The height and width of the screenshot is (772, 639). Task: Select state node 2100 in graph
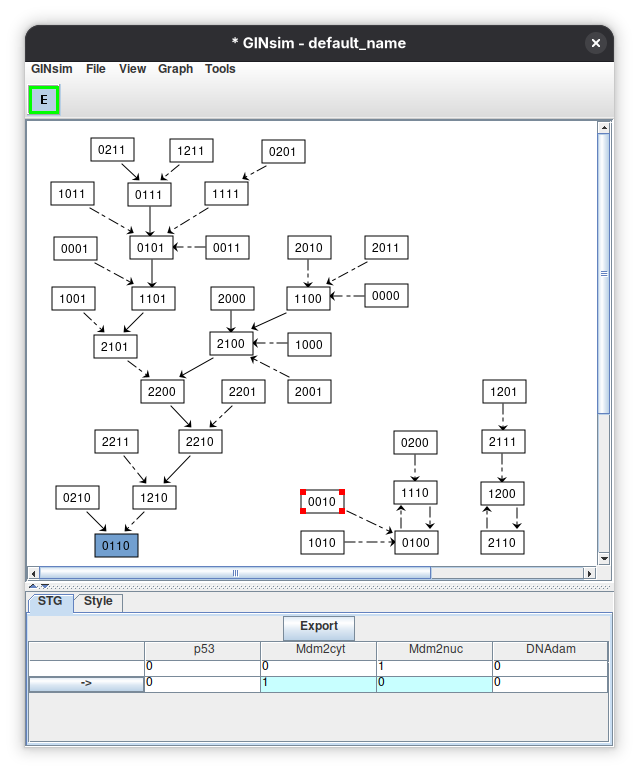(x=231, y=344)
